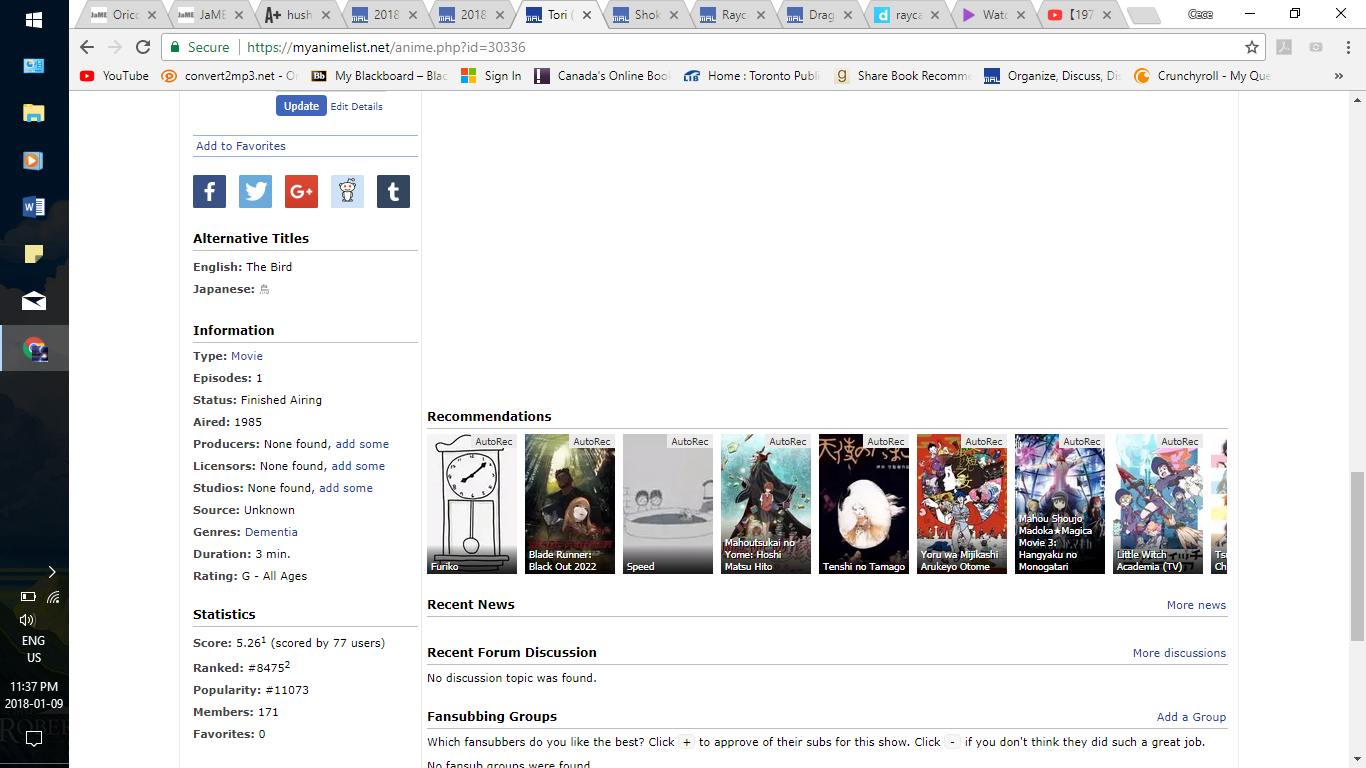Switch to the Crunchyroll bookmark
Viewport: 1366px width, 768px height.
click(x=1203, y=76)
